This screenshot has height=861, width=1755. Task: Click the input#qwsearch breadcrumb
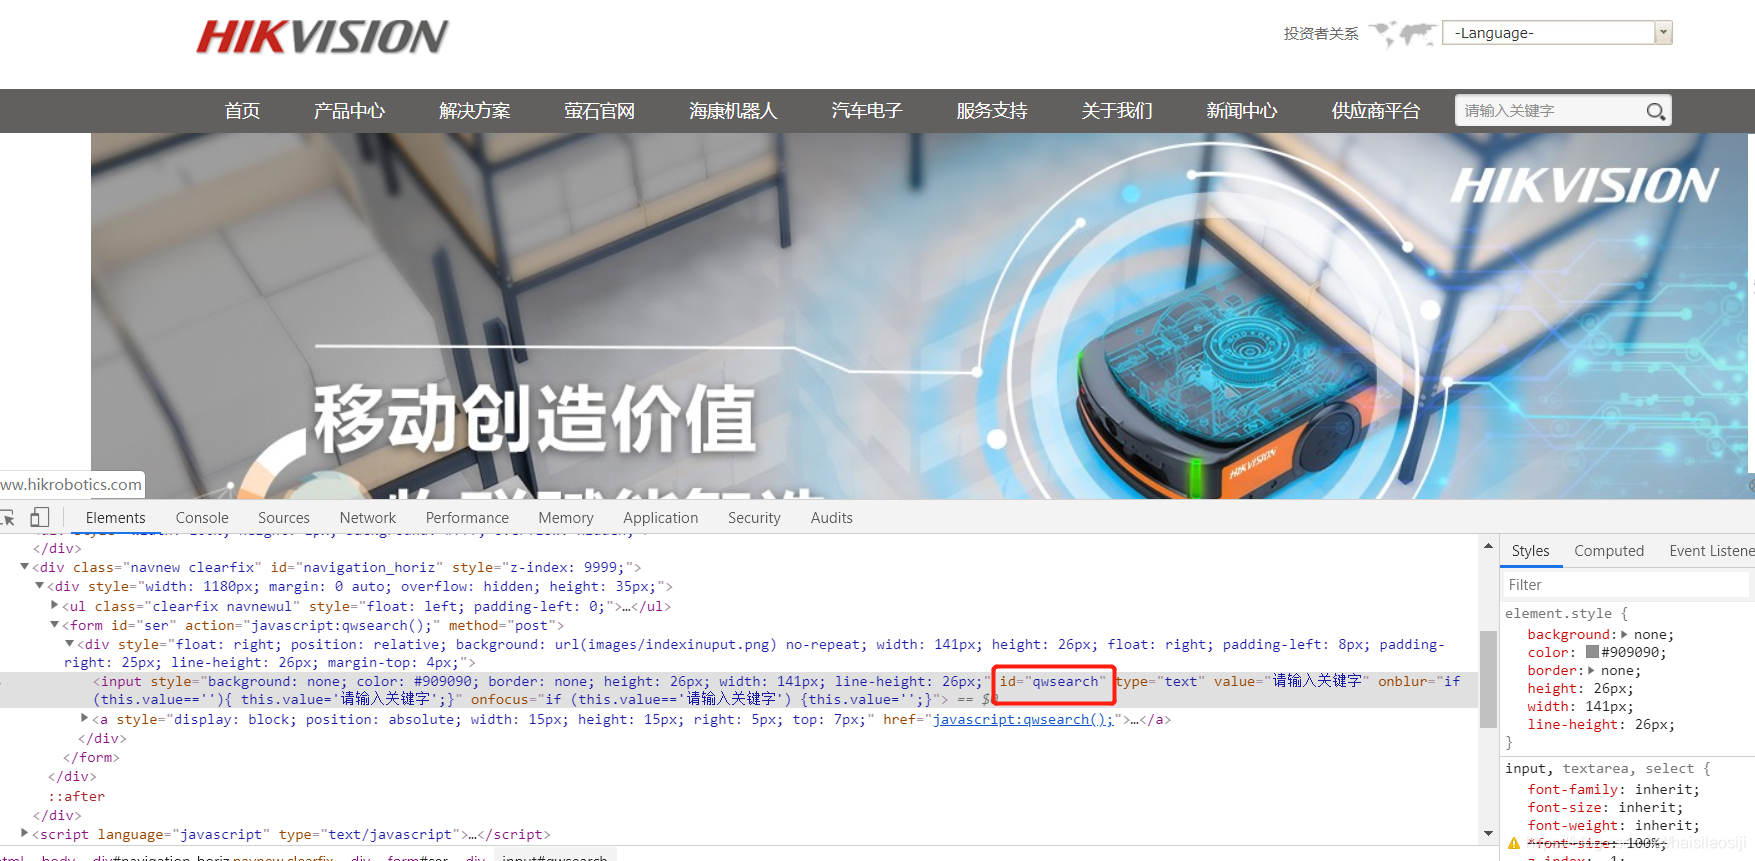pos(555,857)
